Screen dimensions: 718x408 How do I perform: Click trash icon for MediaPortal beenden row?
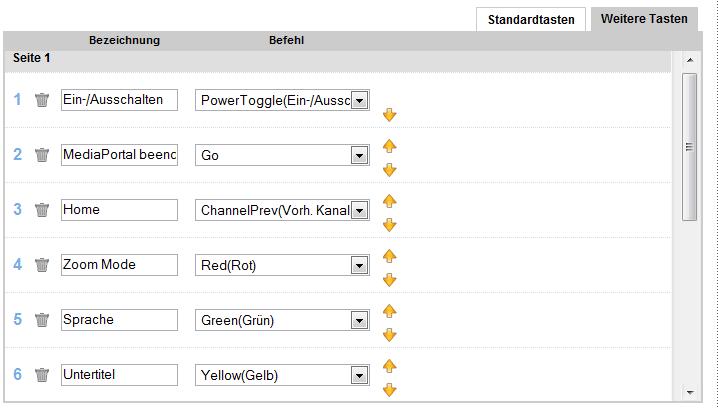(x=42, y=155)
